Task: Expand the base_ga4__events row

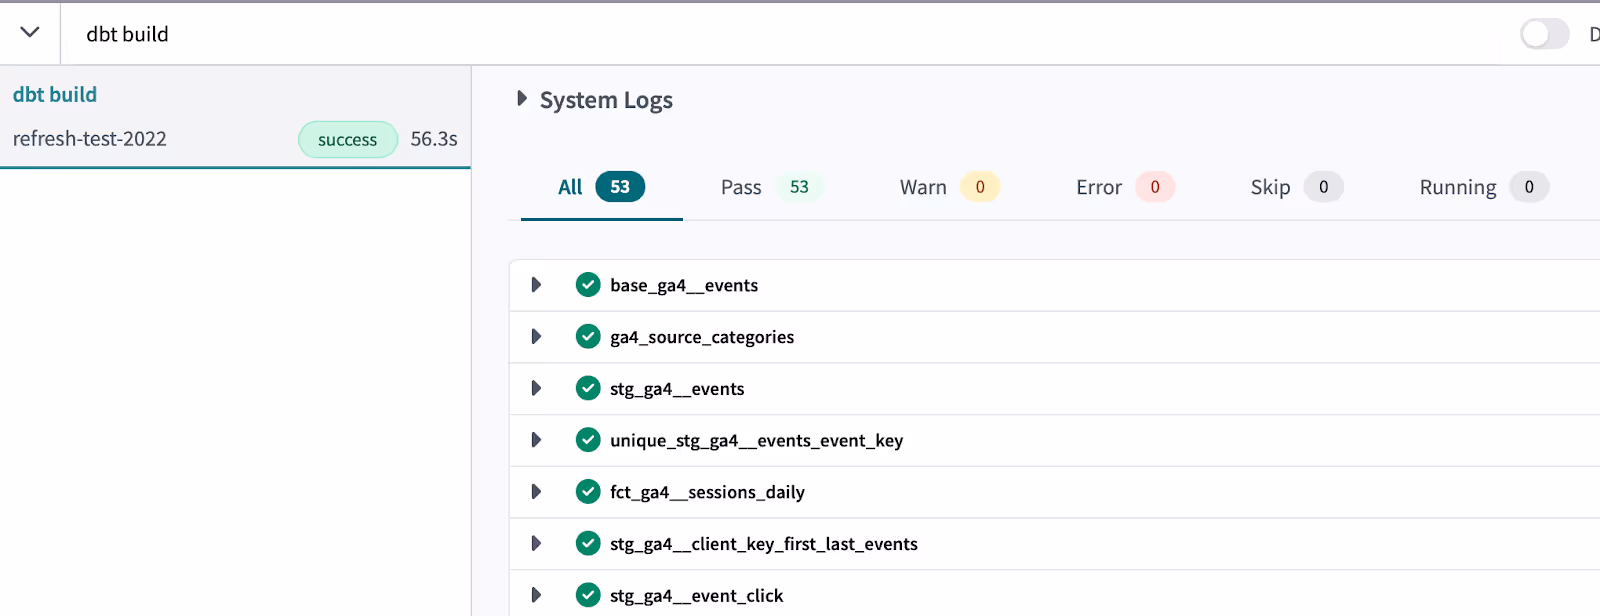Action: click(x=536, y=285)
